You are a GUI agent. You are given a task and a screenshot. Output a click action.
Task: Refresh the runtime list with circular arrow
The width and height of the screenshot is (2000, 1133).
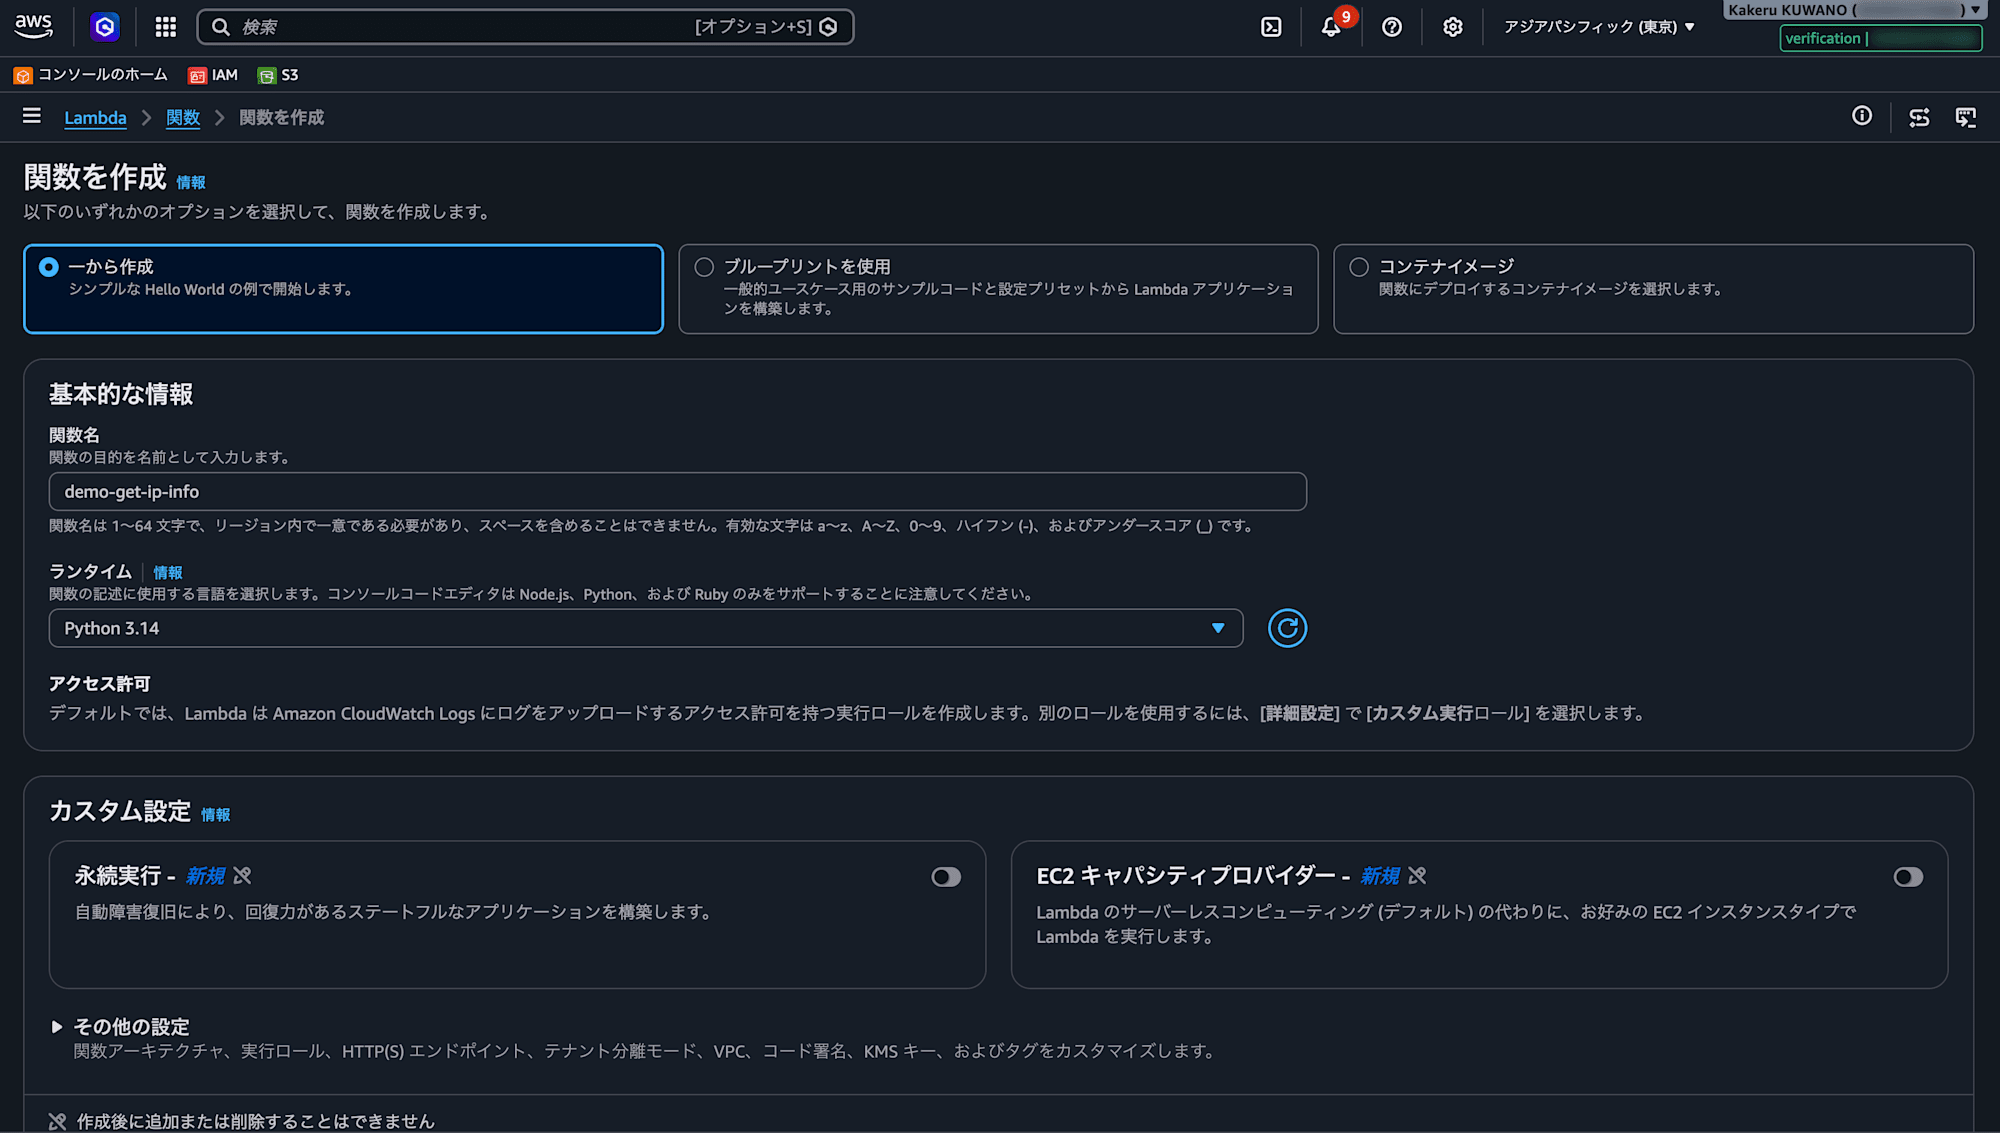(x=1287, y=628)
